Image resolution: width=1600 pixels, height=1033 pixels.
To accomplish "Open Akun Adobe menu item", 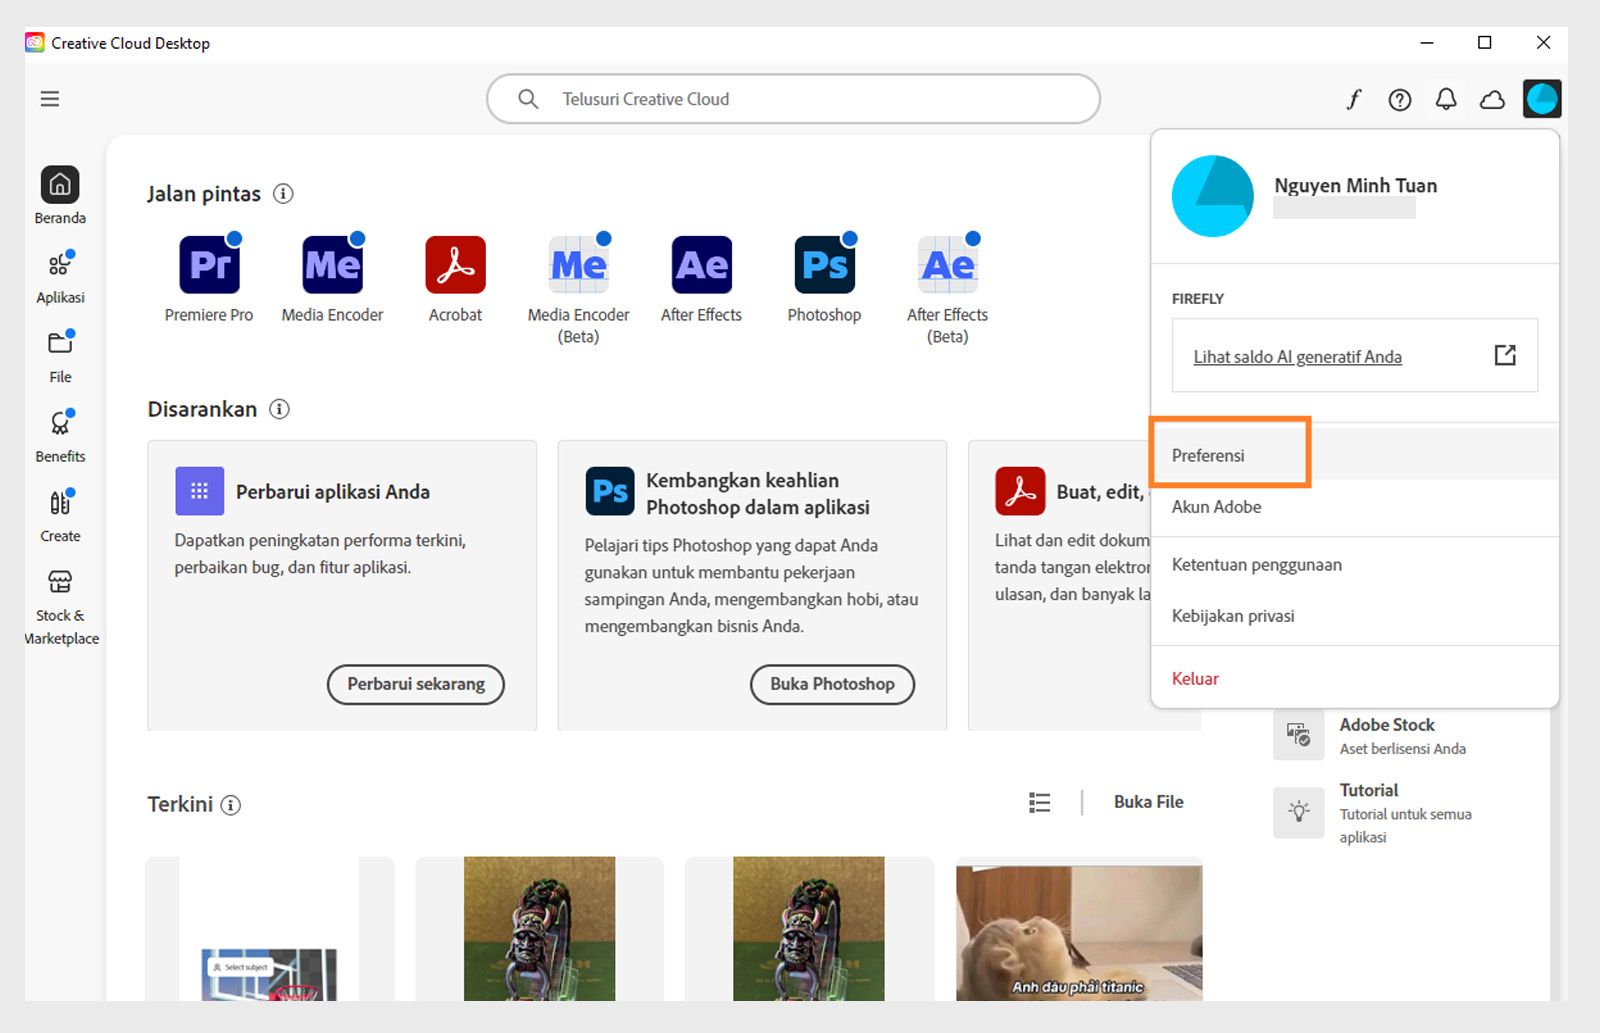I will pos(1216,507).
